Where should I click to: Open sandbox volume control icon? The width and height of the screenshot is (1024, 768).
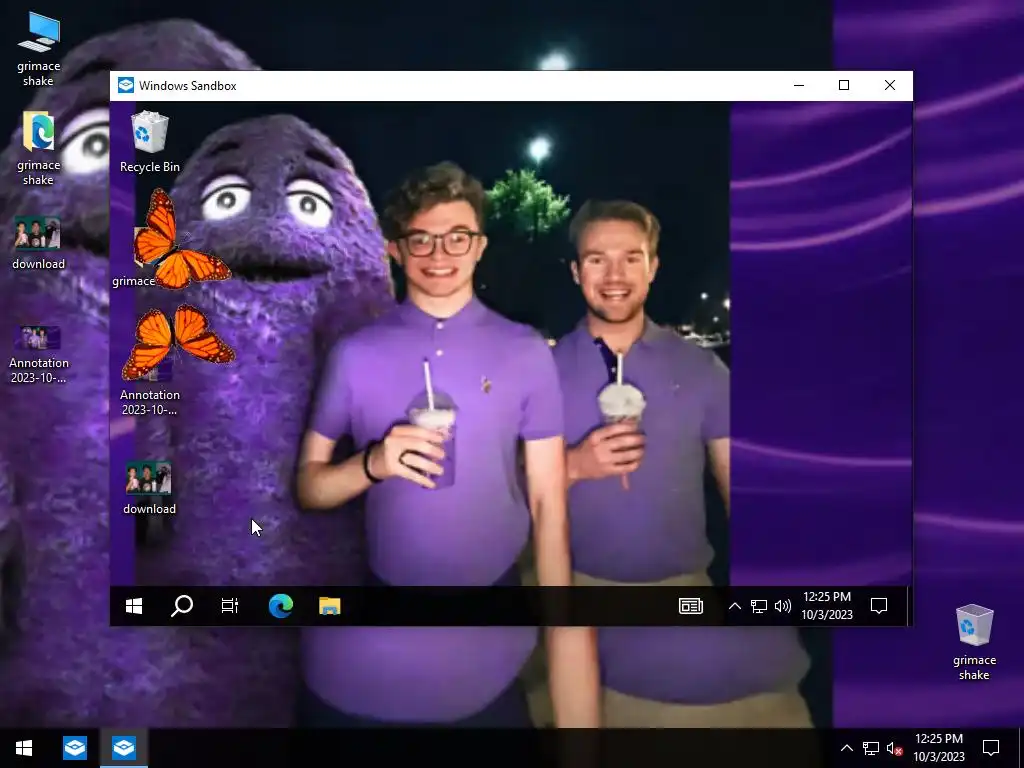click(x=782, y=606)
